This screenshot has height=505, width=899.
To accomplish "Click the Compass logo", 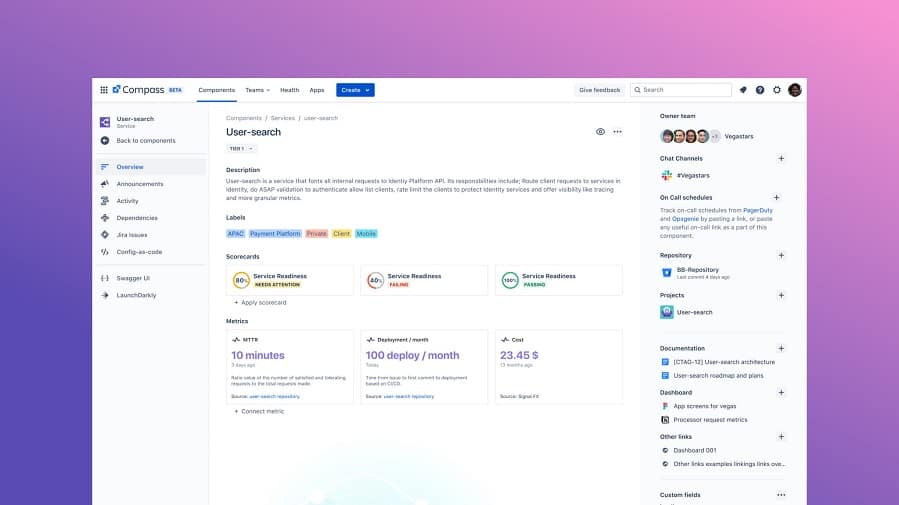I will tap(139, 90).
